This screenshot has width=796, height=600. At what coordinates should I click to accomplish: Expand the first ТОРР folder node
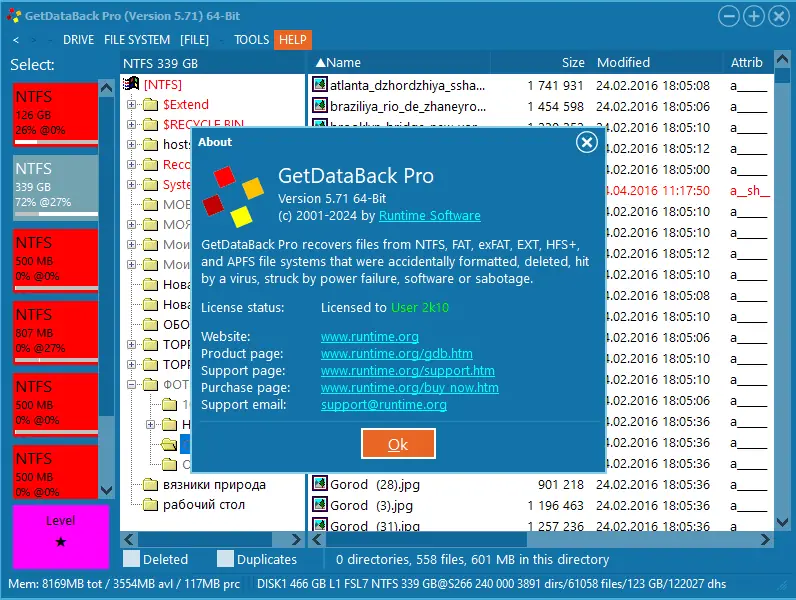point(131,345)
